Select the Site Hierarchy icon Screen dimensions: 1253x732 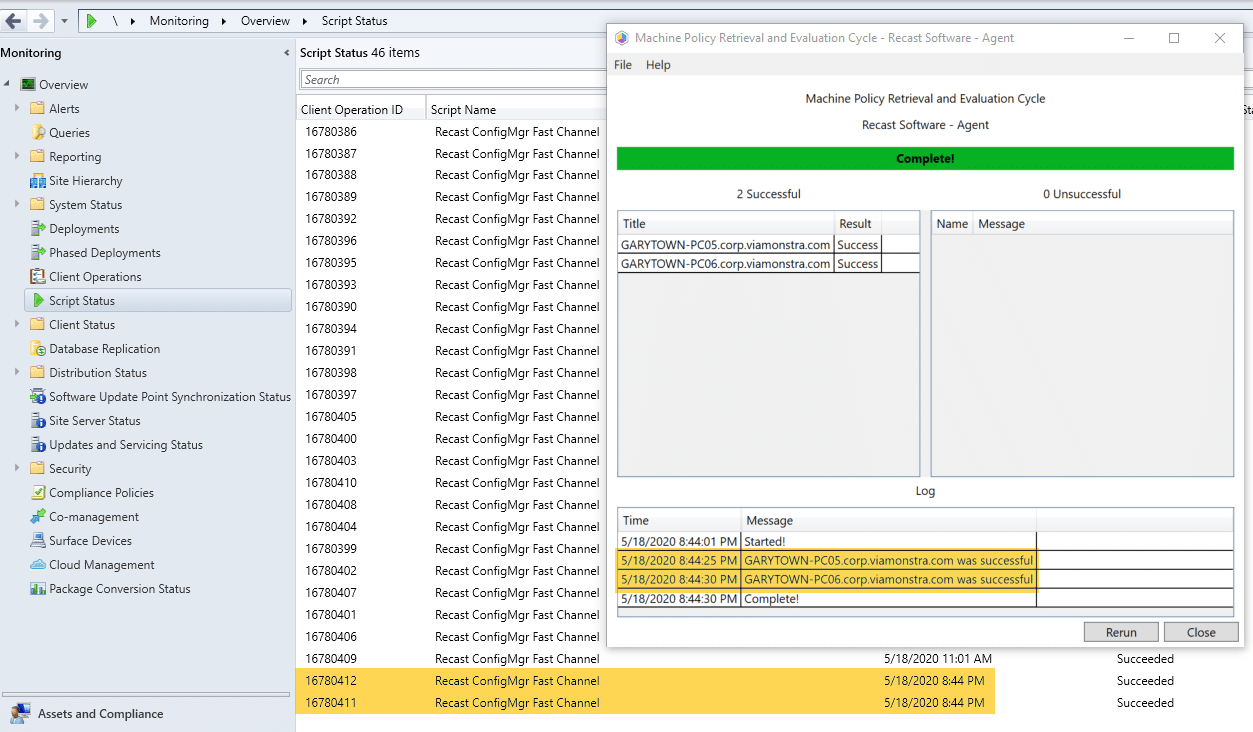coord(38,181)
